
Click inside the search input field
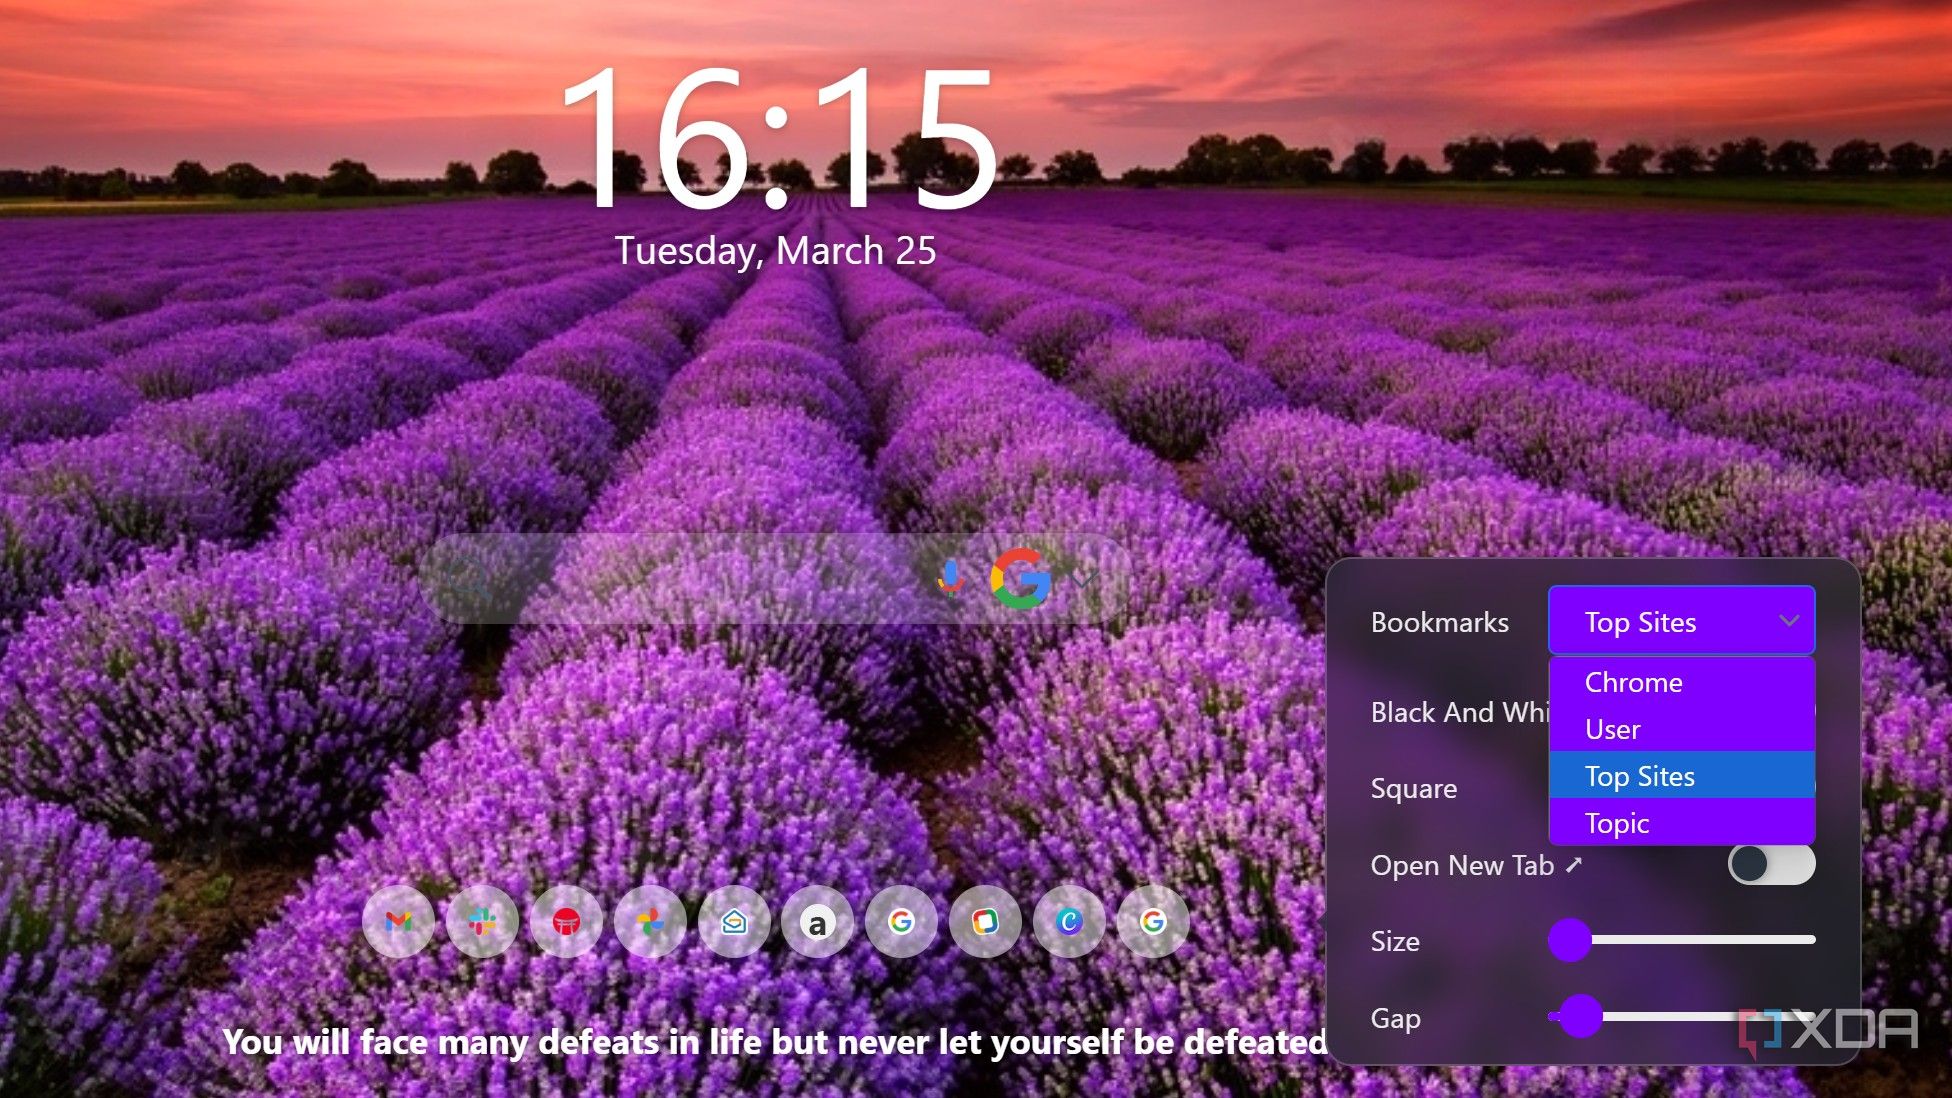pos(710,578)
